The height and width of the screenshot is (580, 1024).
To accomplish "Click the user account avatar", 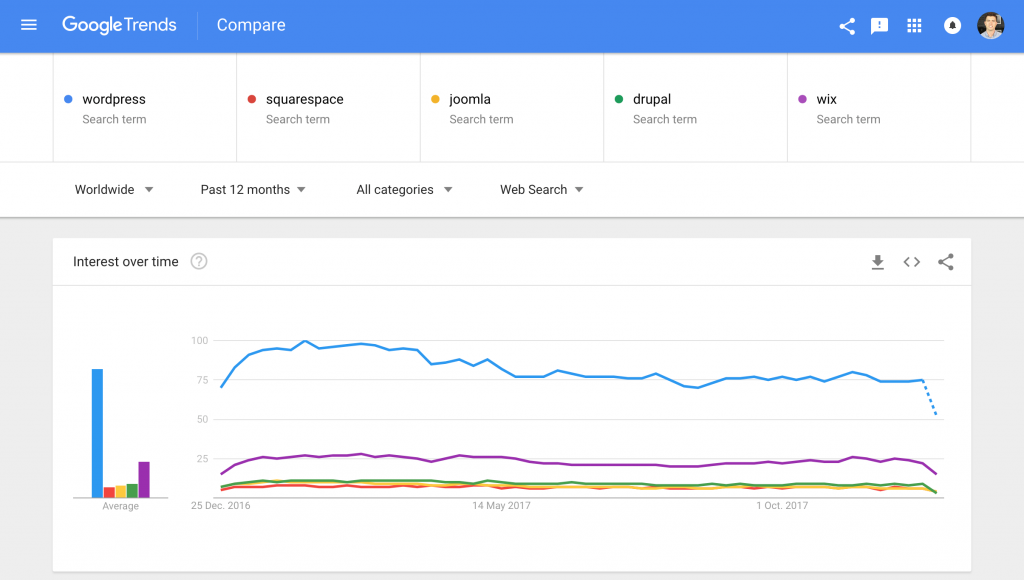I will tap(990, 26).
